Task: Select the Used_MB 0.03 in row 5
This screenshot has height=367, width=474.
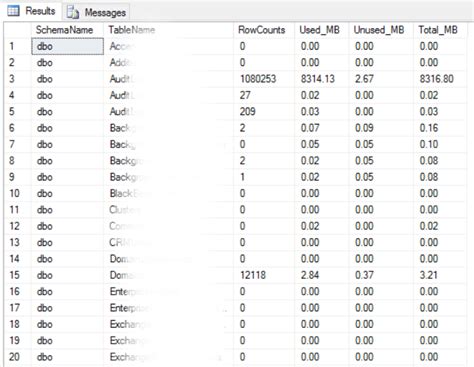Action: point(310,111)
